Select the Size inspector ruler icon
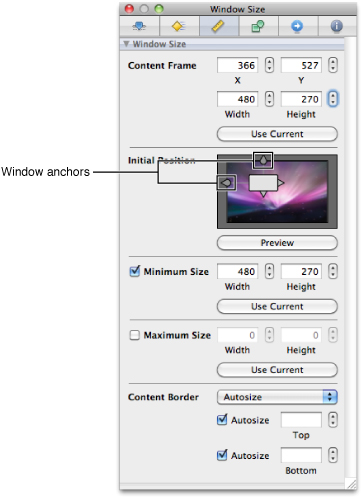Image resolution: width=363 pixels, height=499 pixels. tap(219, 26)
